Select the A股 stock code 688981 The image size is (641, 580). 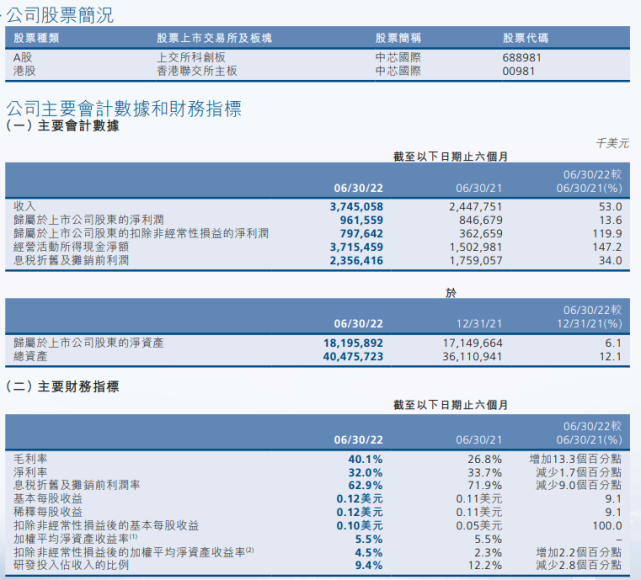click(522, 58)
